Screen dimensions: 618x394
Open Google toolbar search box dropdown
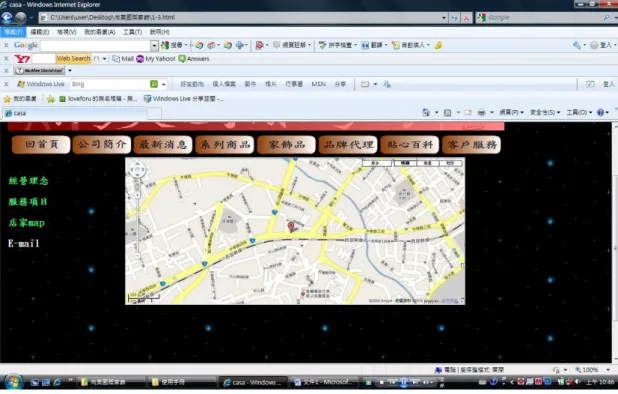coord(154,46)
